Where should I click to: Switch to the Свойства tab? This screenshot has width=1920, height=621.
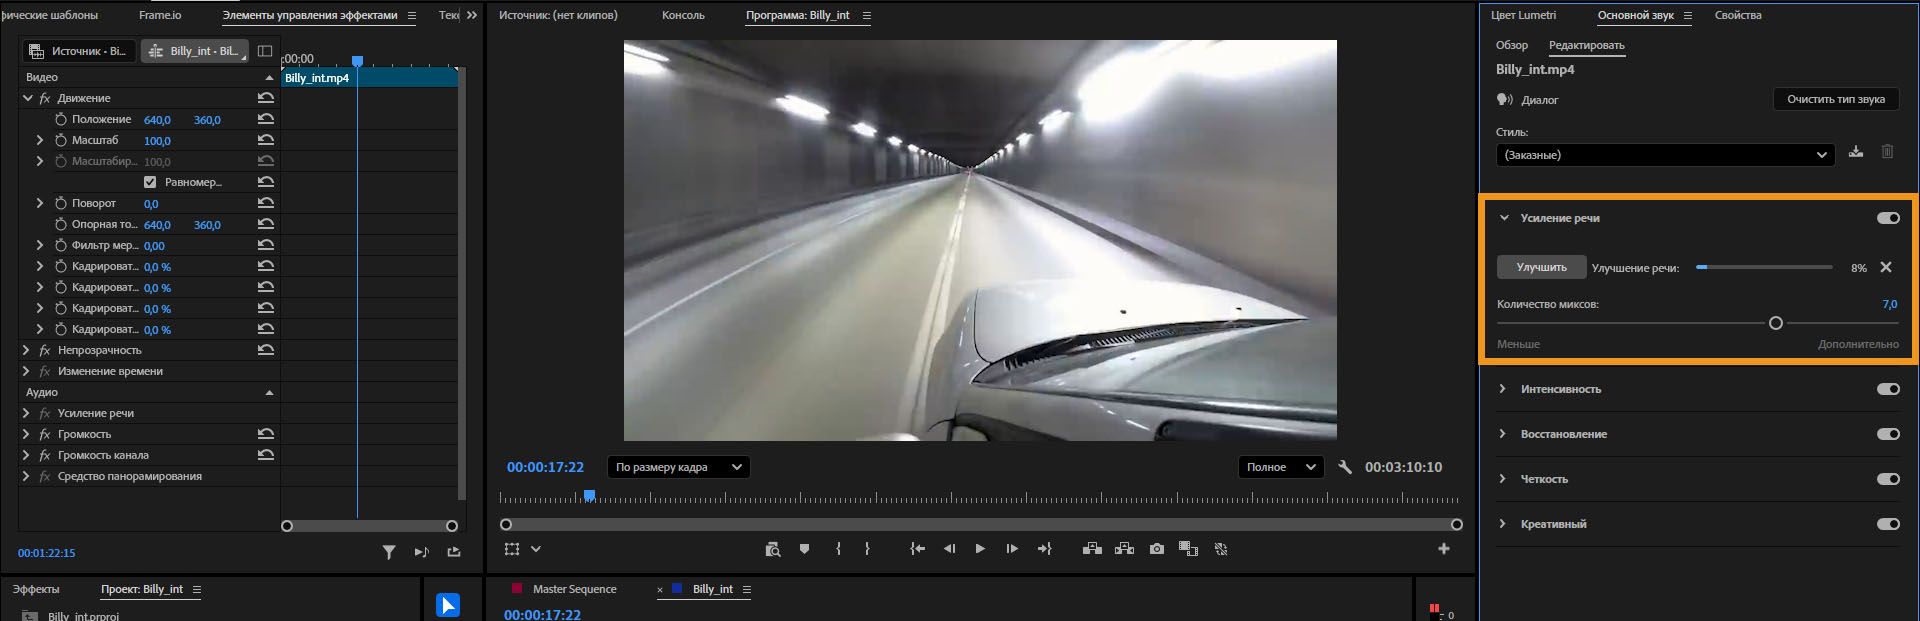click(1738, 15)
